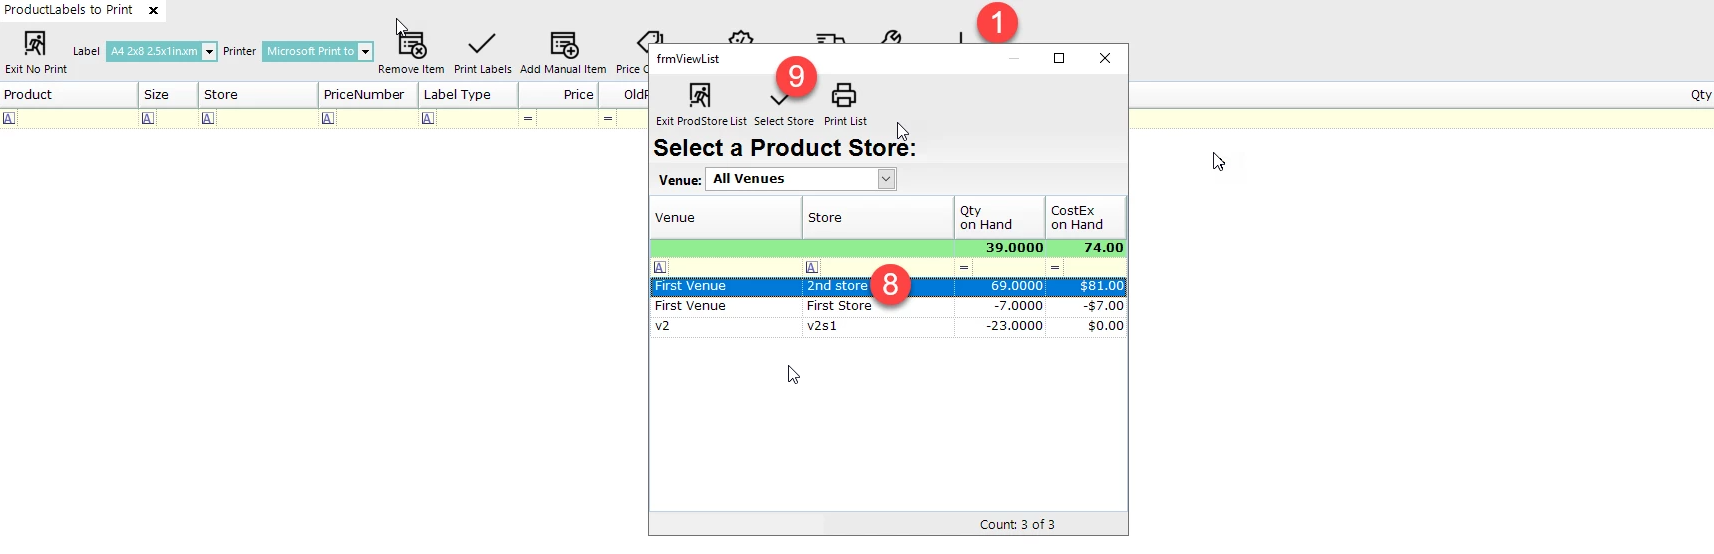Click the Remove Item toolbar icon
The width and height of the screenshot is (1714, 554).
[x=411, y=45]
